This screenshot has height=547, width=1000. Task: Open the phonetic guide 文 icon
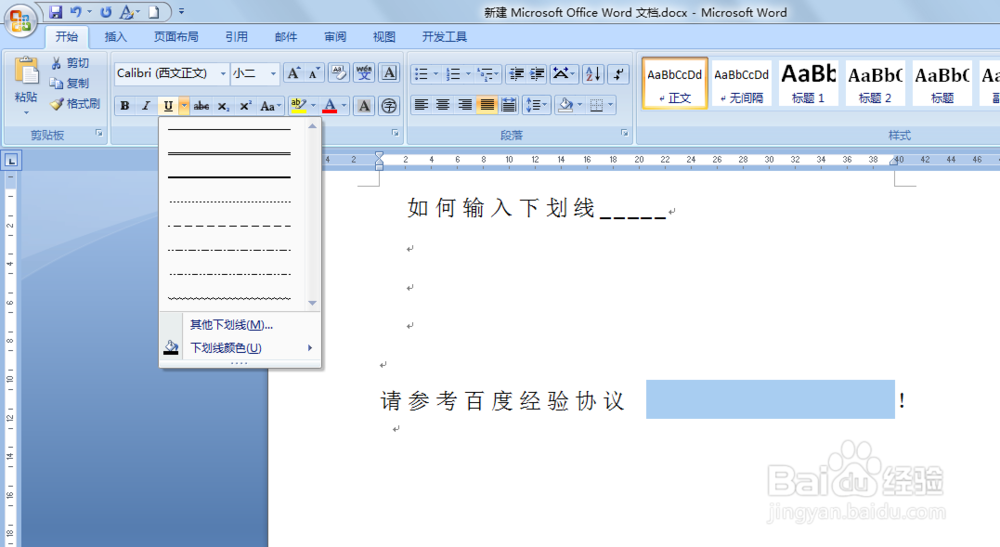(x=364, y=73)
